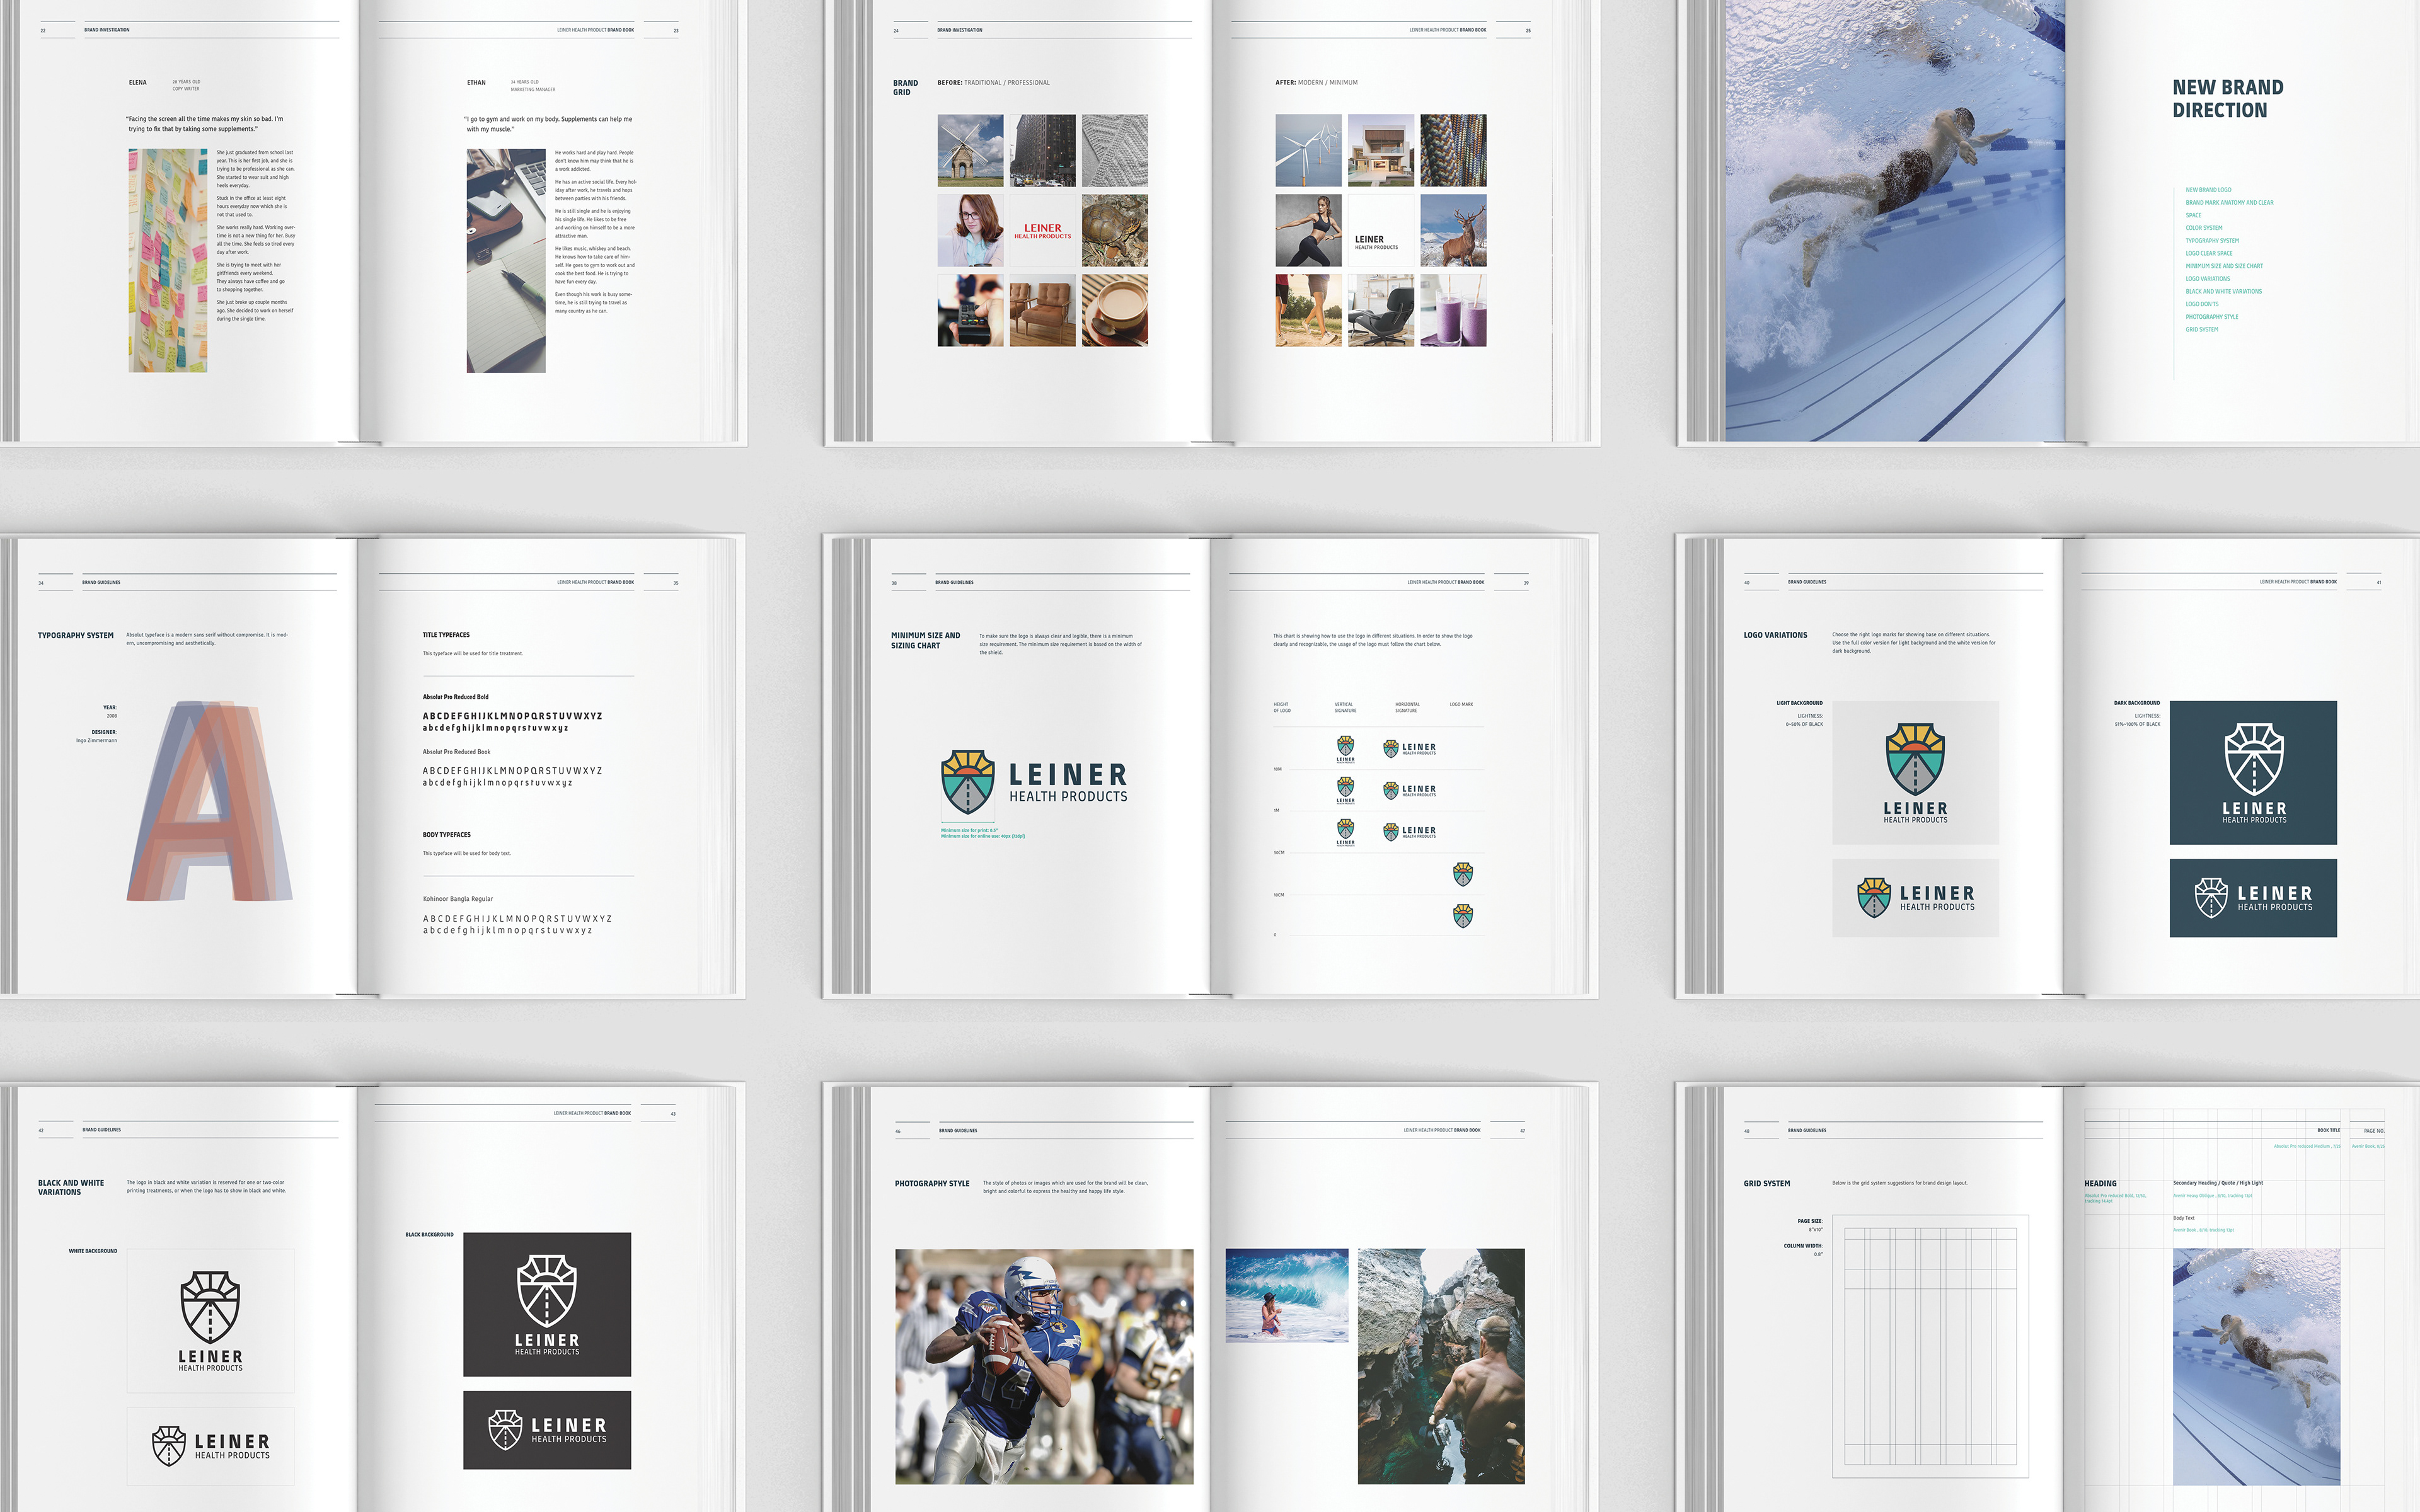Image resolution: width=2420 pixels, height=1512 pixels.
Task: Click the ETHAN persona name
Action: coord(476,83)
